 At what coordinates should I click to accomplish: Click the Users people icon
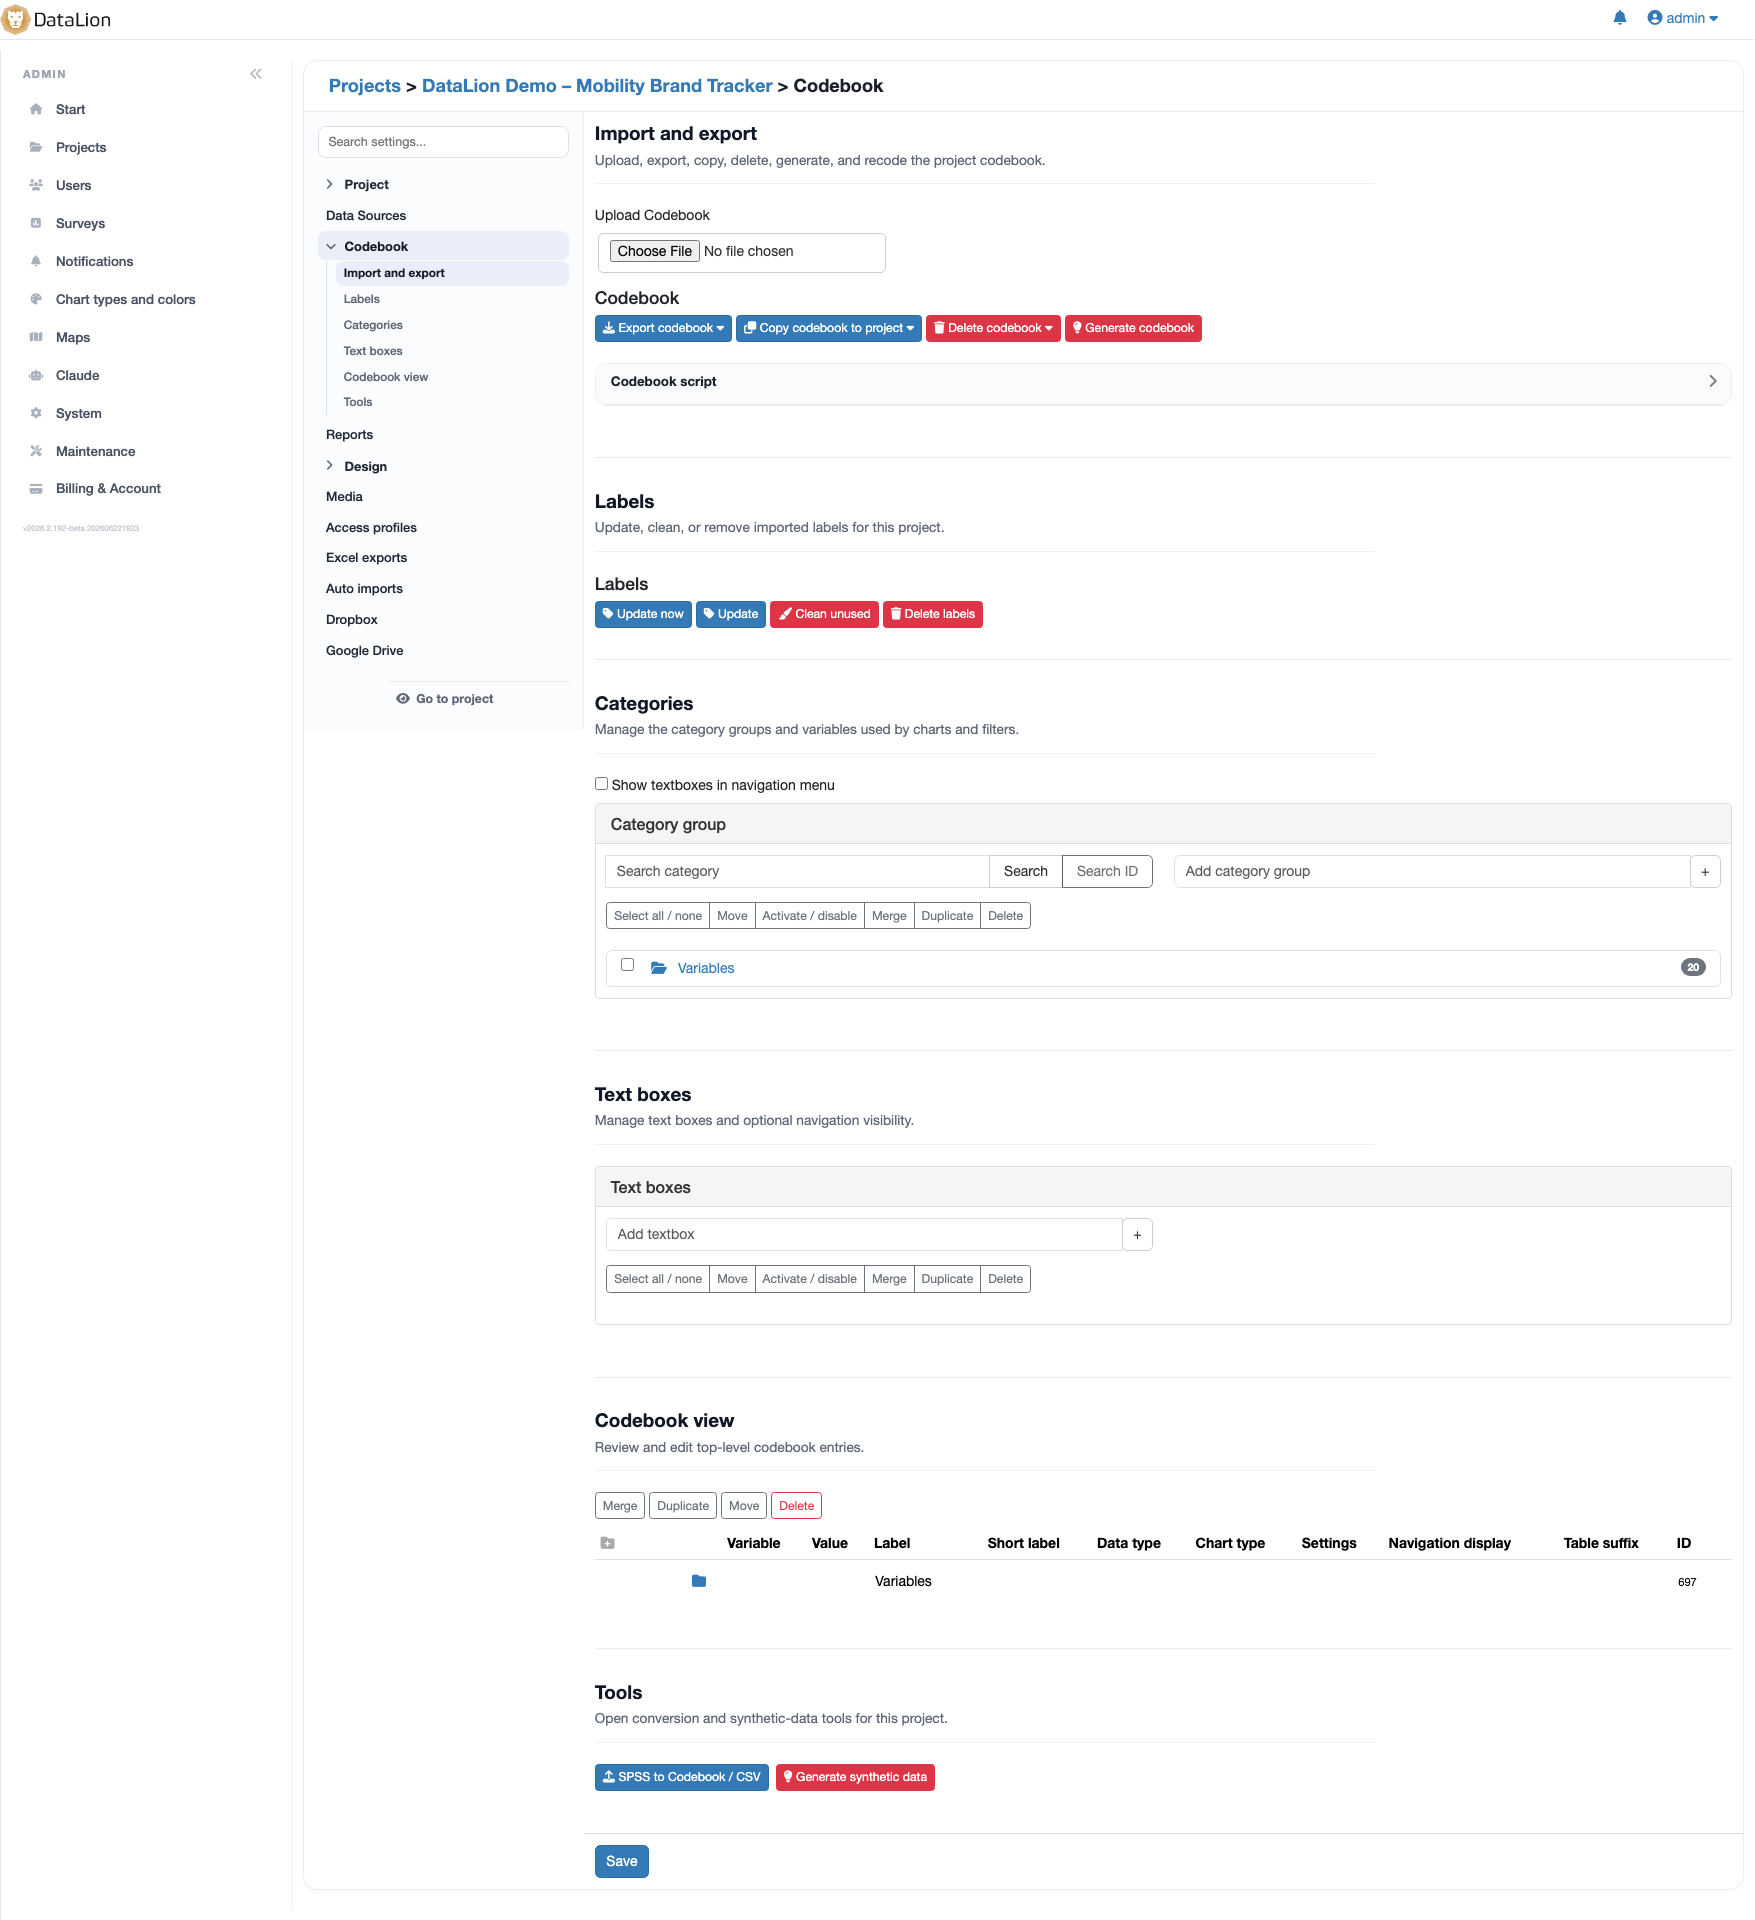coord(36,185)
